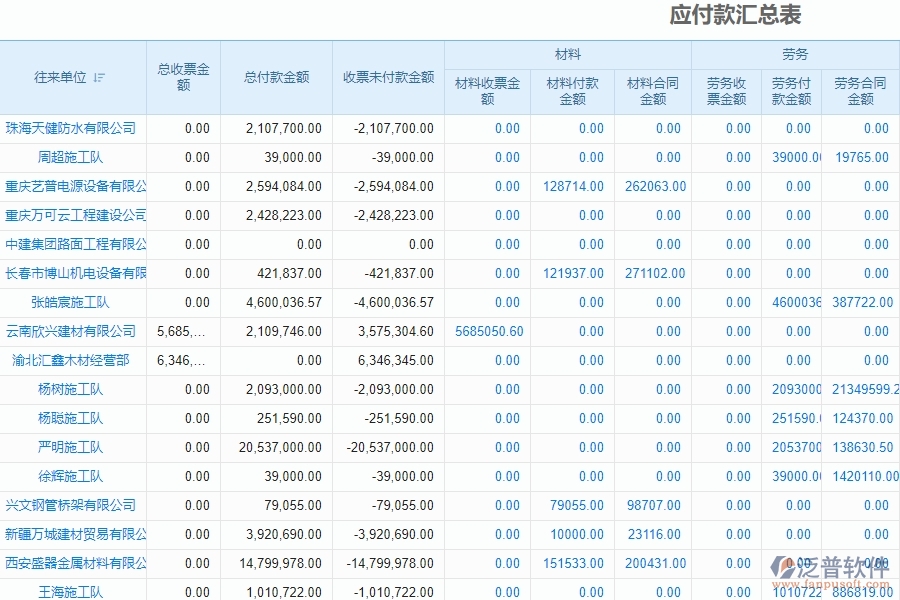Click the 5685050.60 材料收票金额 value
Image resolution: width=900 pixels, height=600 pixels.
click(489, 331)
